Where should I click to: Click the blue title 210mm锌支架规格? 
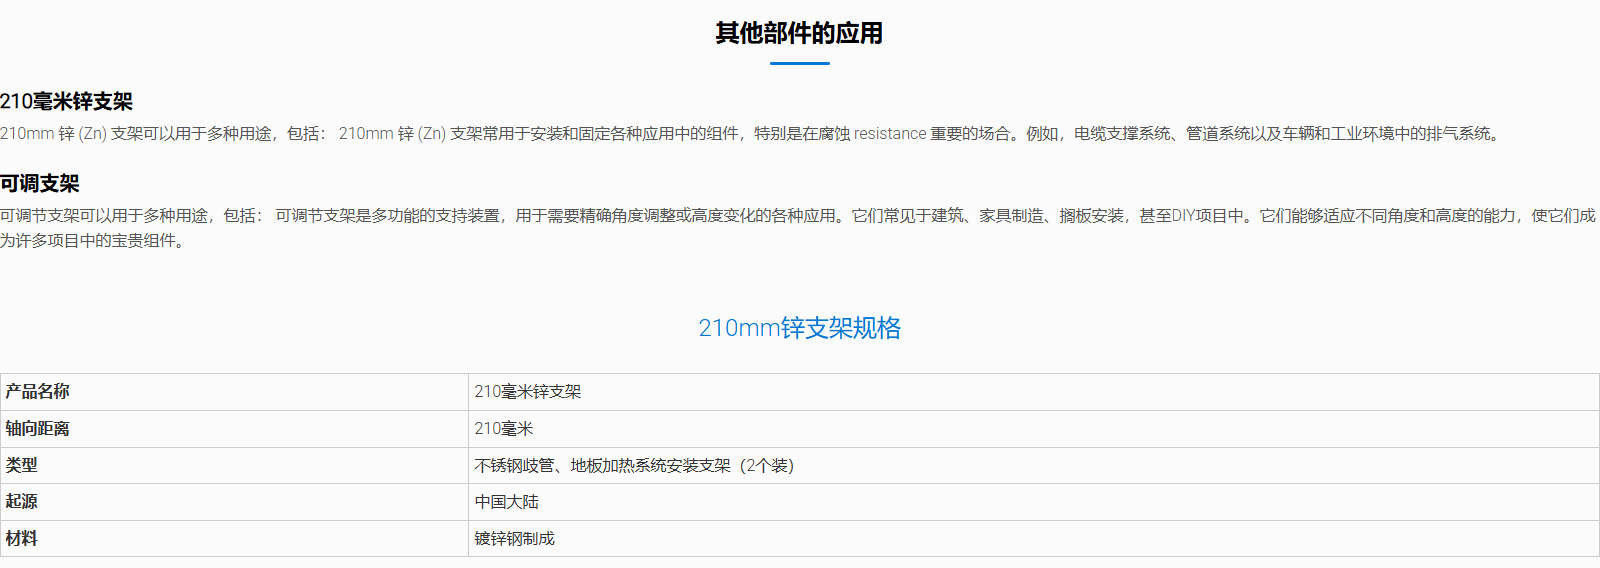pos(799,328)
